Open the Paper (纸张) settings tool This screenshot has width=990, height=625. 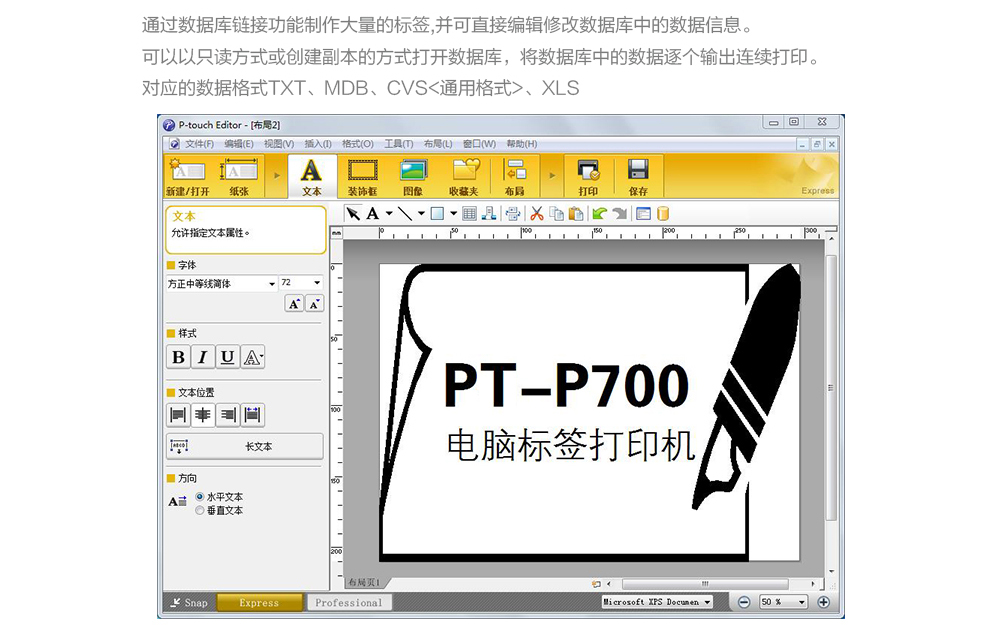click(x=238, y=176)
